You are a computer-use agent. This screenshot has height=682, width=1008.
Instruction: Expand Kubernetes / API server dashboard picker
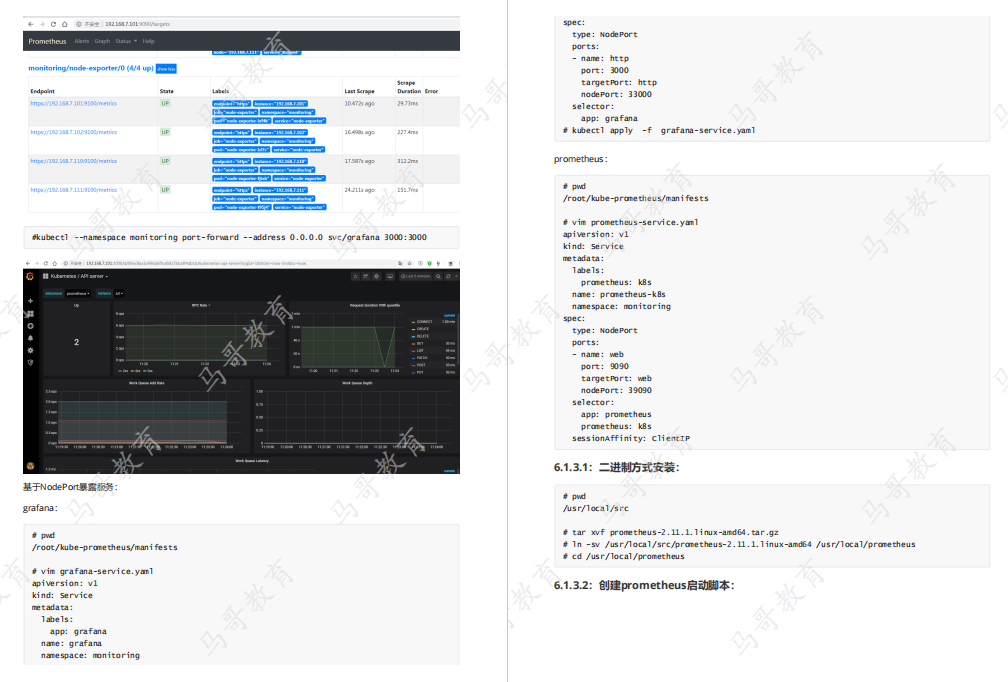point(80,276)
